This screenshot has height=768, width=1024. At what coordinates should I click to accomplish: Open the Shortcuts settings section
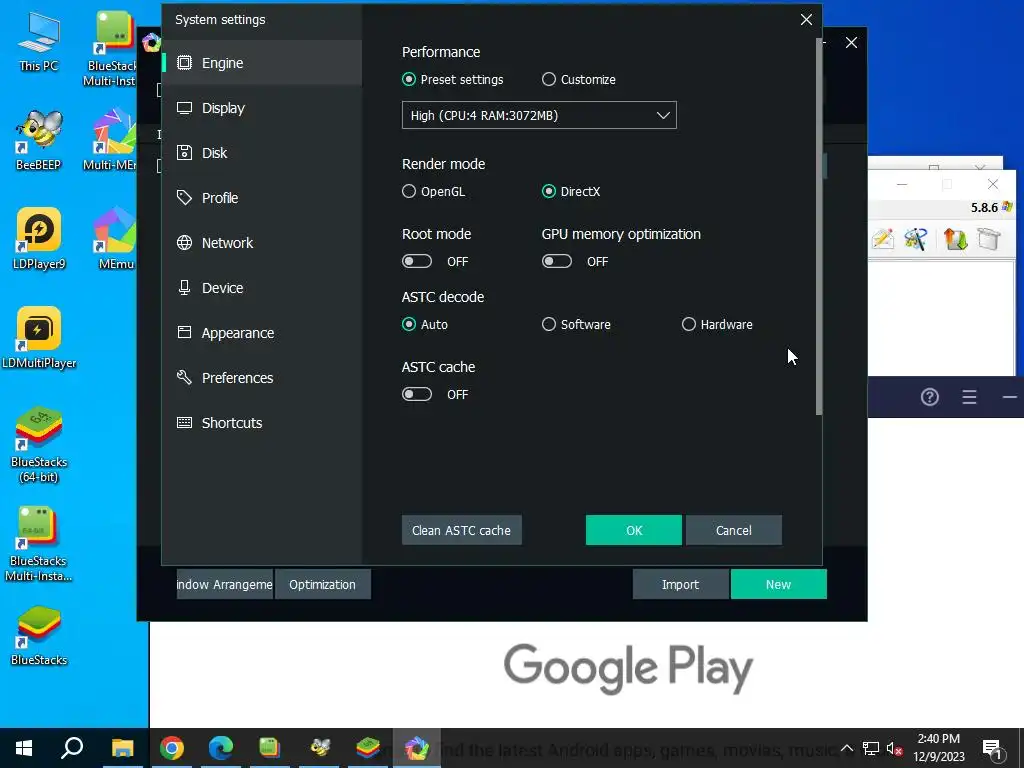(x=262, y=423)
